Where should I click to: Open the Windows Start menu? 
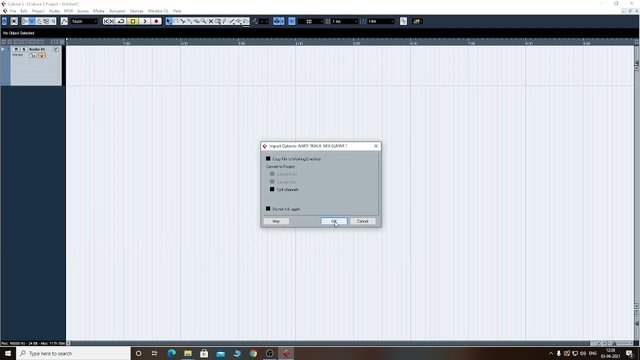(x=8, y=353)
